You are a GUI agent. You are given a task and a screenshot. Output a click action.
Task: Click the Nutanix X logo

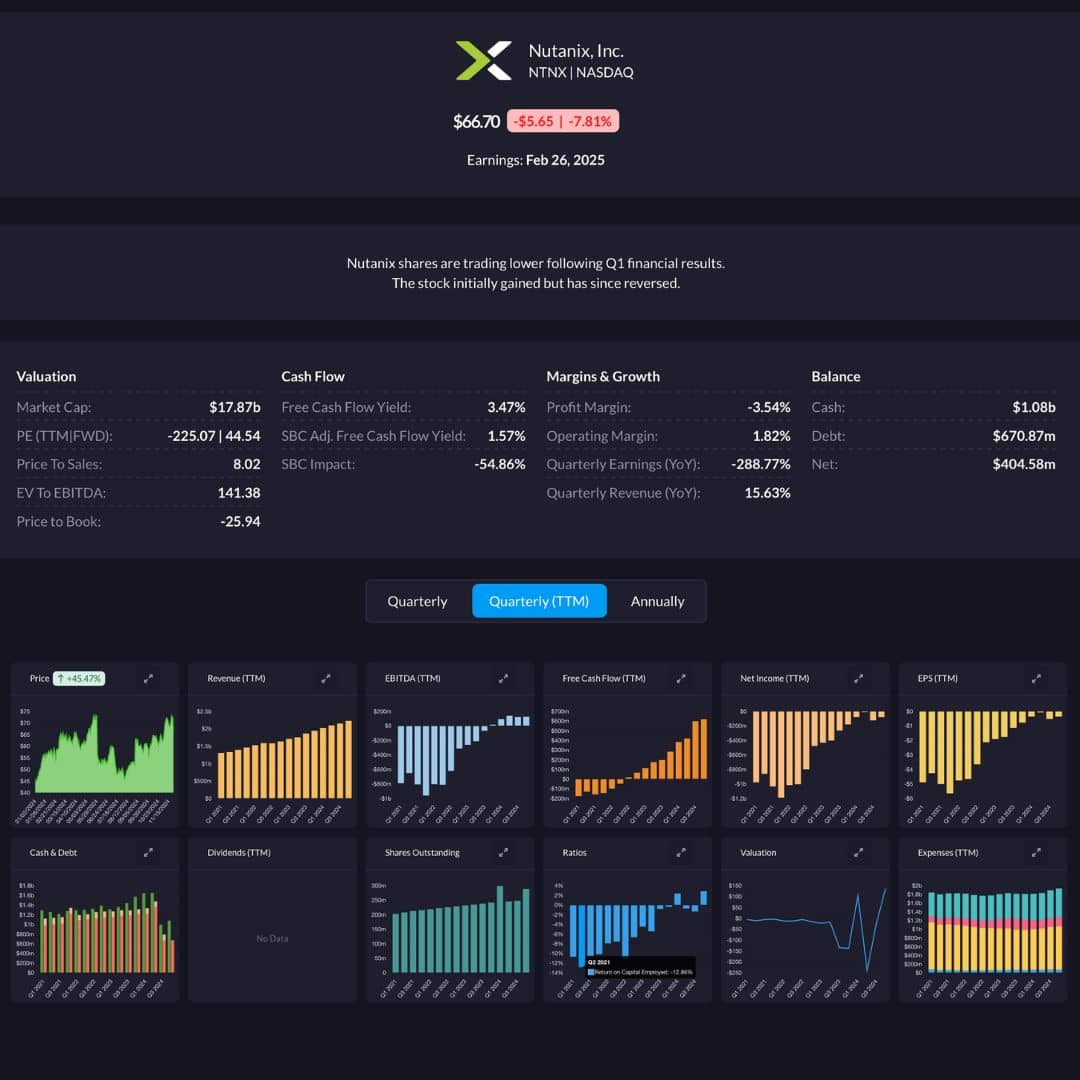click(x=484, y=61)
